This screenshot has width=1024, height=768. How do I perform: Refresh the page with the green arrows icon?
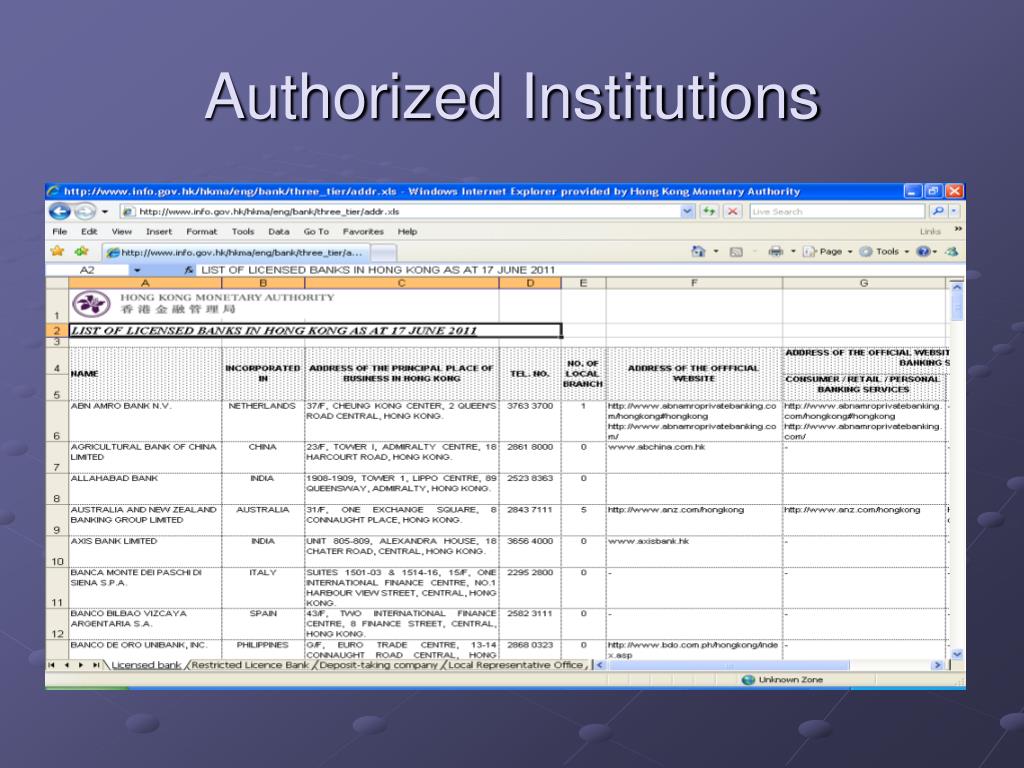click(x=709, y=212)
